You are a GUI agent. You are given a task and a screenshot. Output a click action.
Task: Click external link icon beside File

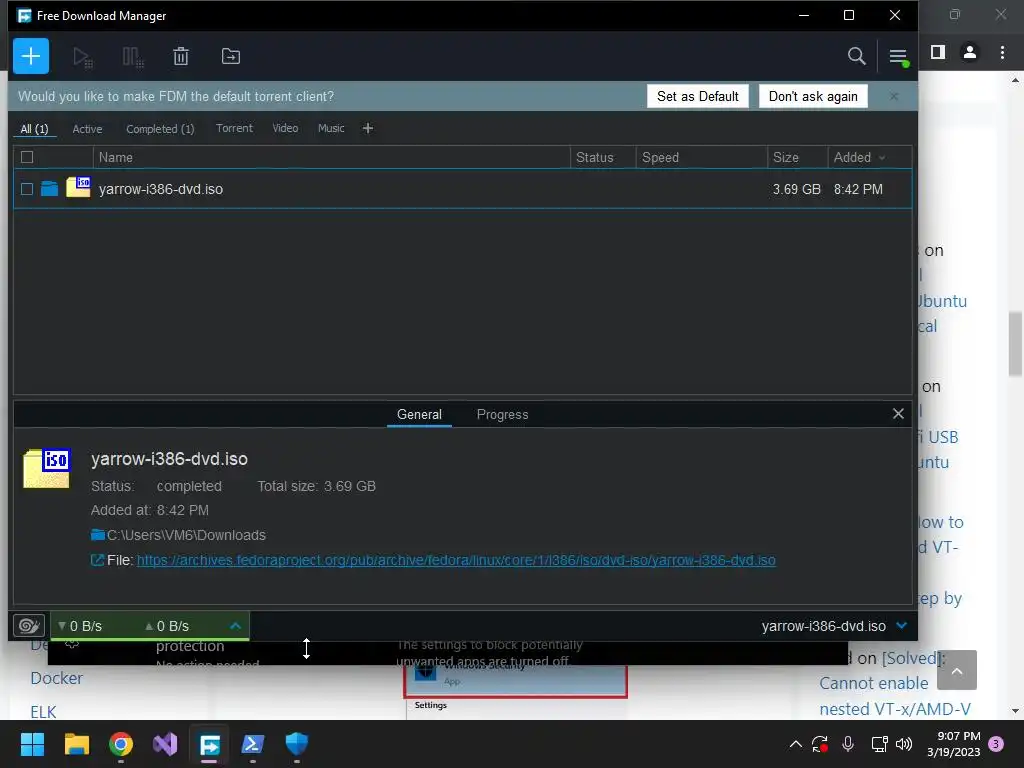(97, 560)
